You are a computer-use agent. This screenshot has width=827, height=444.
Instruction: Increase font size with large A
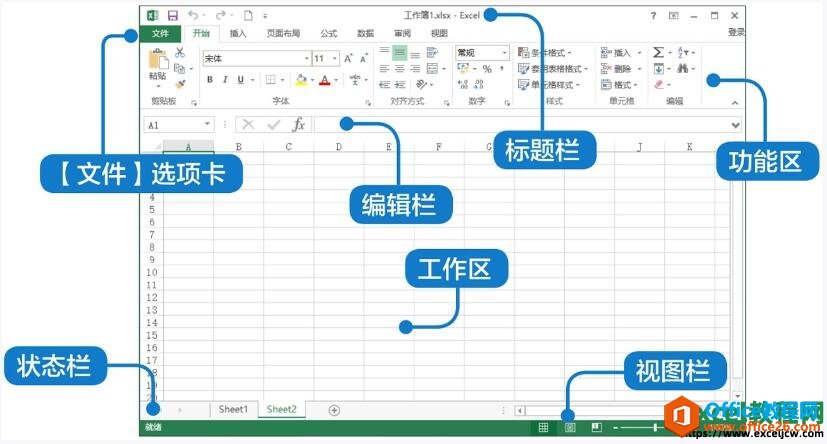(x=348, y=59)
